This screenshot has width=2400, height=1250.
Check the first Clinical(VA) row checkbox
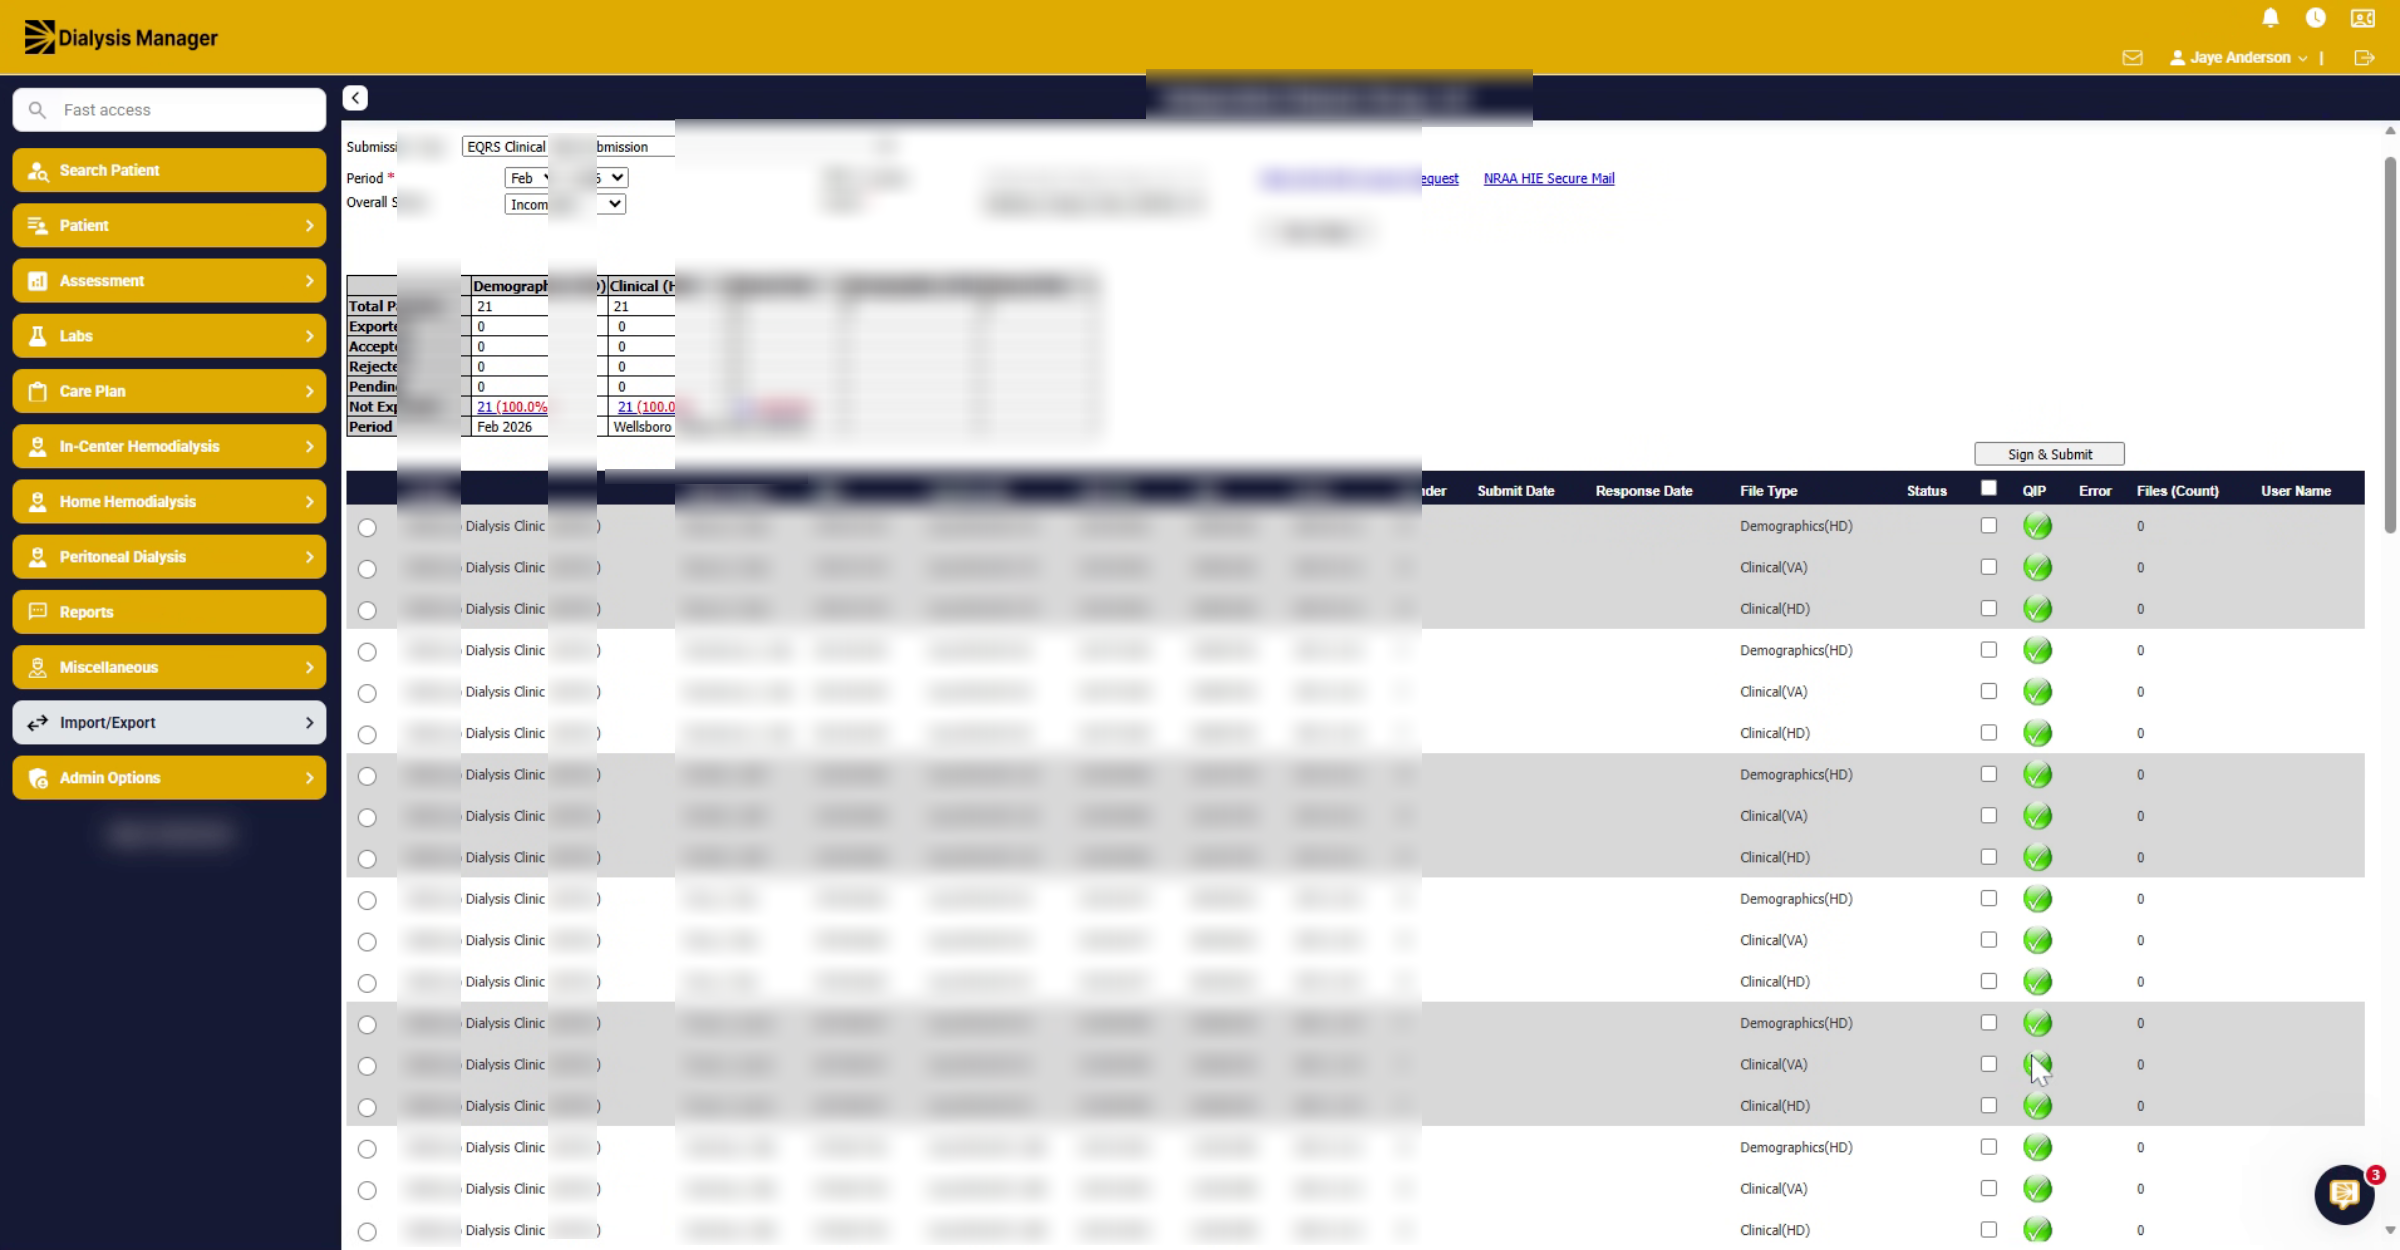(x=1988, y=567)
